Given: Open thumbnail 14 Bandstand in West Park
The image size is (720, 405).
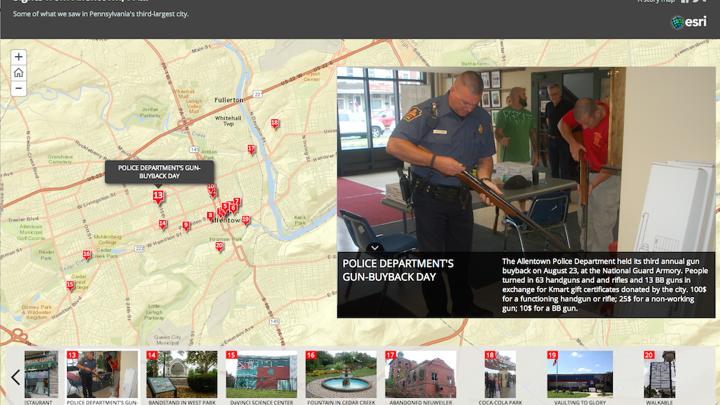Looking at the screenshot, I should (182, 374).
